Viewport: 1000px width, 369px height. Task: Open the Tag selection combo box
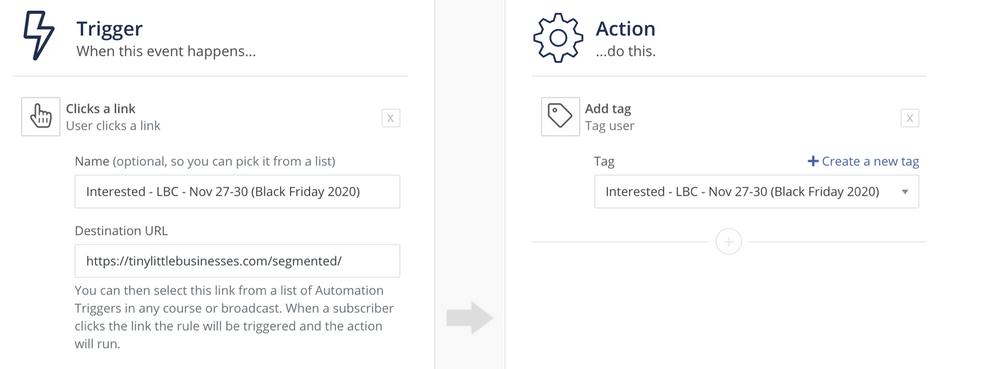point(756,192)
